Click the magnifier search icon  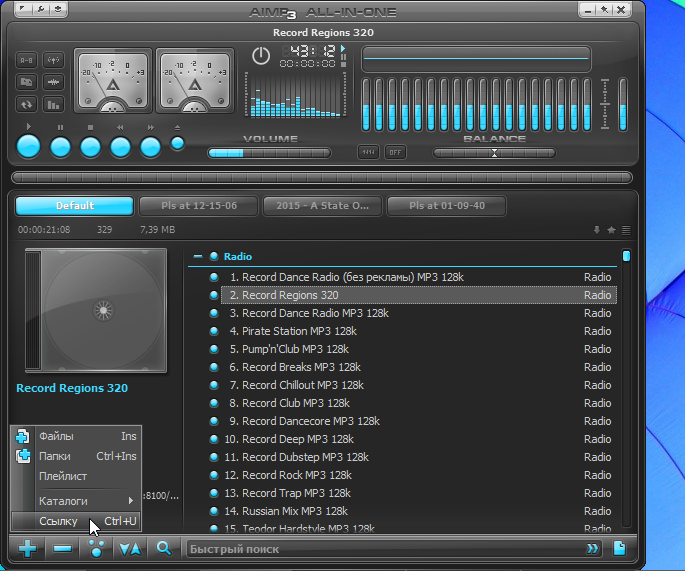[x=163, y=549]
